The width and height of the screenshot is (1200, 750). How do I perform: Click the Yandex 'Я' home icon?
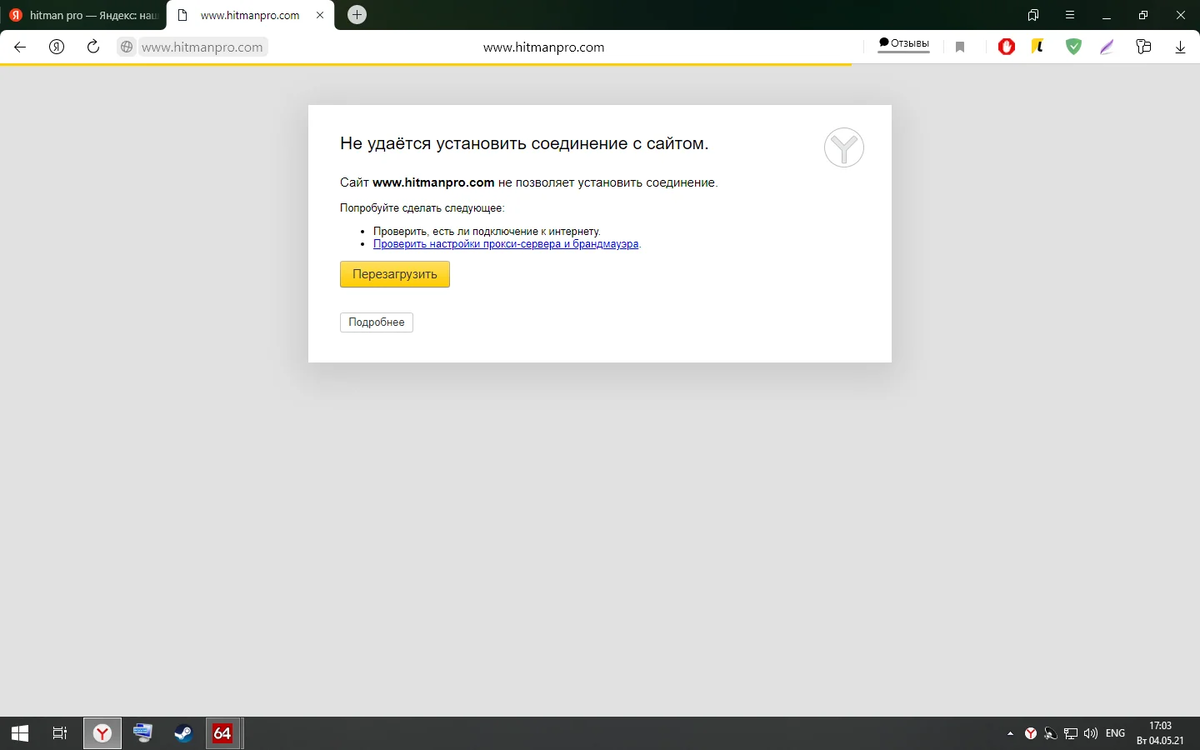coord(57,47)
